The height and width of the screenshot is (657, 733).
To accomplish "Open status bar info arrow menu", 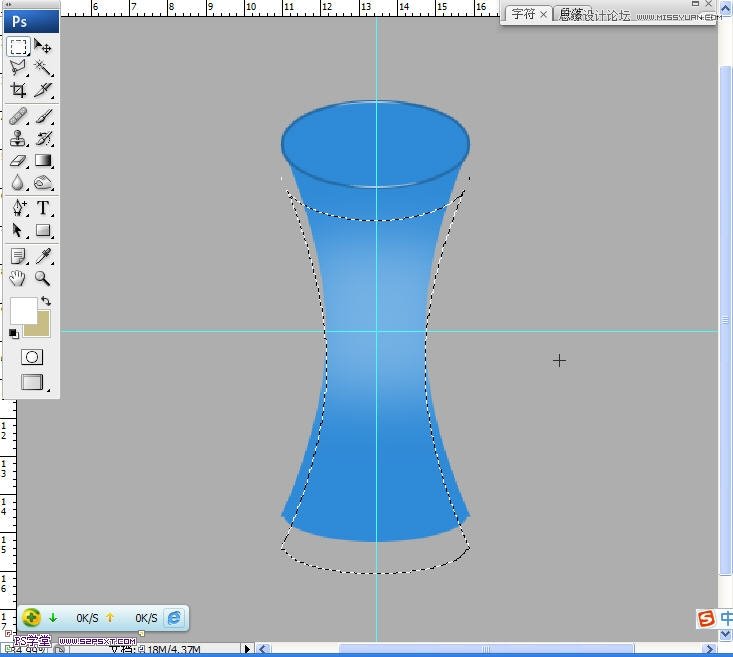I will (248, 650).
